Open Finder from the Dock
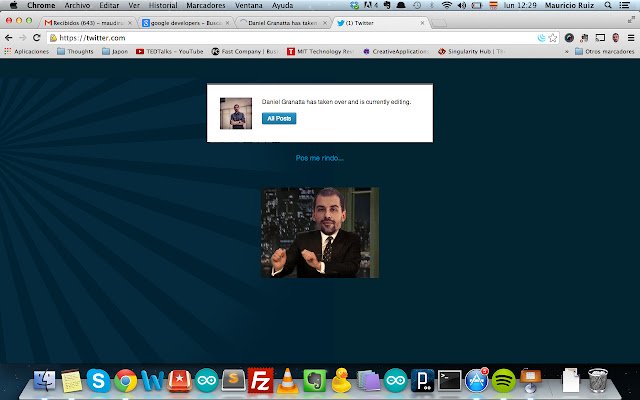640x400 pixels. [x=44, y=380]
